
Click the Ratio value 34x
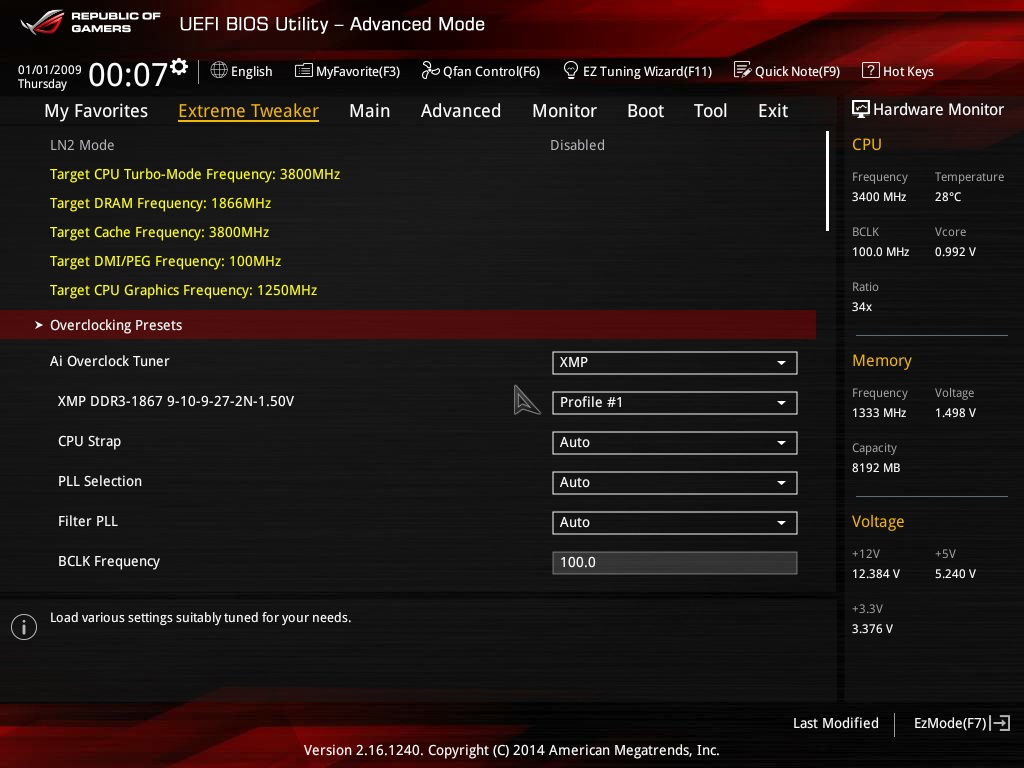(x=861, y=307)
